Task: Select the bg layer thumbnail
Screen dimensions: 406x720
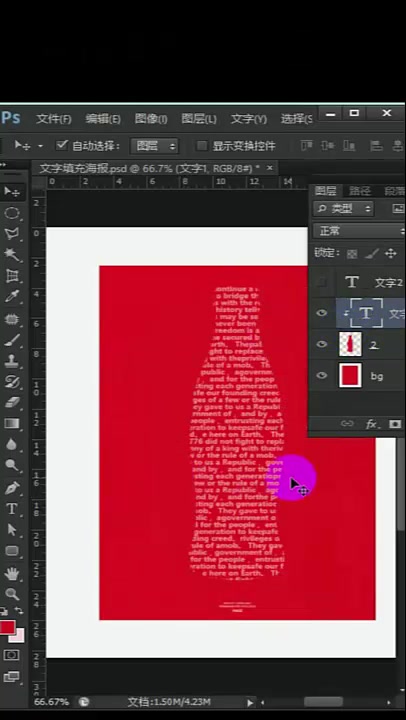Action: click(350, 376)
